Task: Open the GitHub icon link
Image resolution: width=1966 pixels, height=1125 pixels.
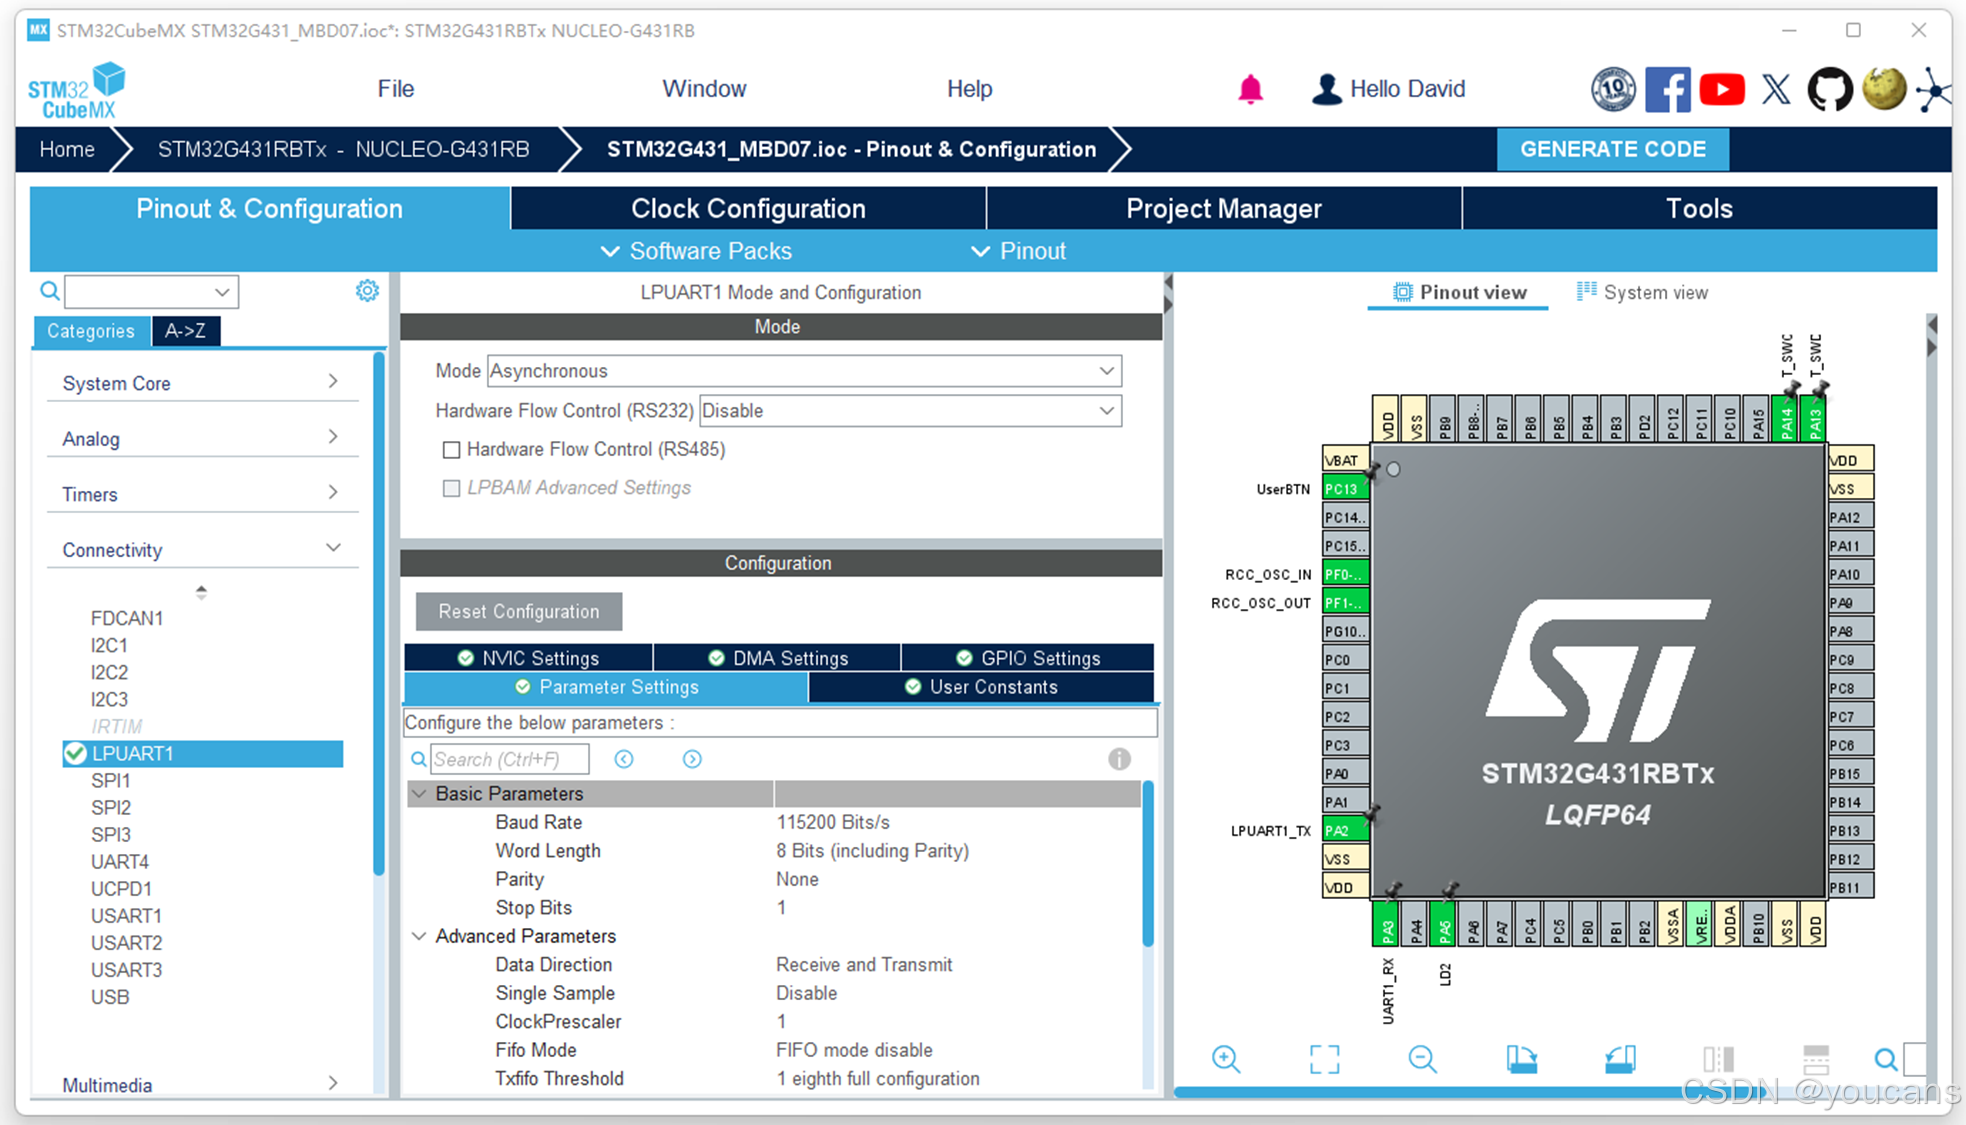Action: point(1829,90)
